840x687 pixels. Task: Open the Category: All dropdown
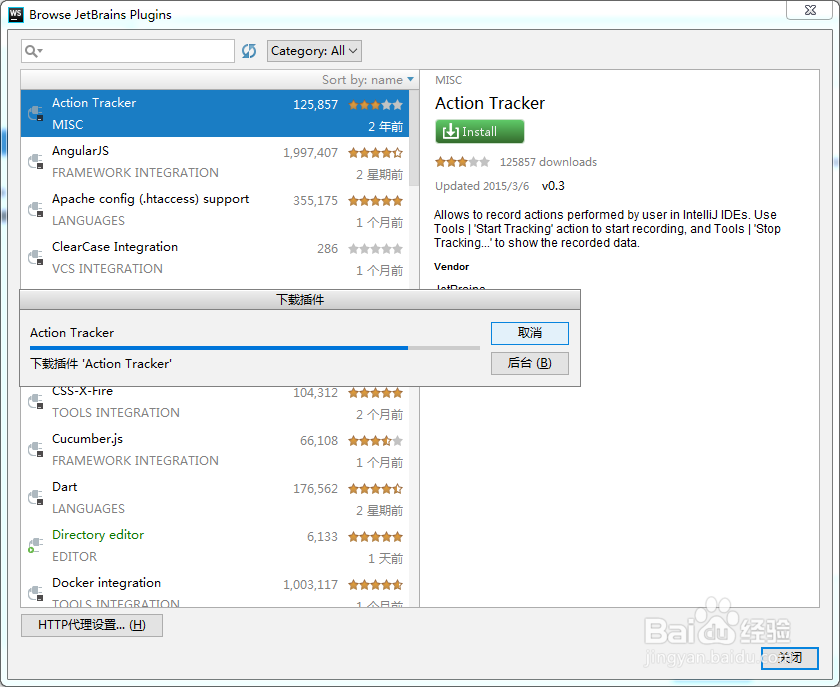pos(314,51)
